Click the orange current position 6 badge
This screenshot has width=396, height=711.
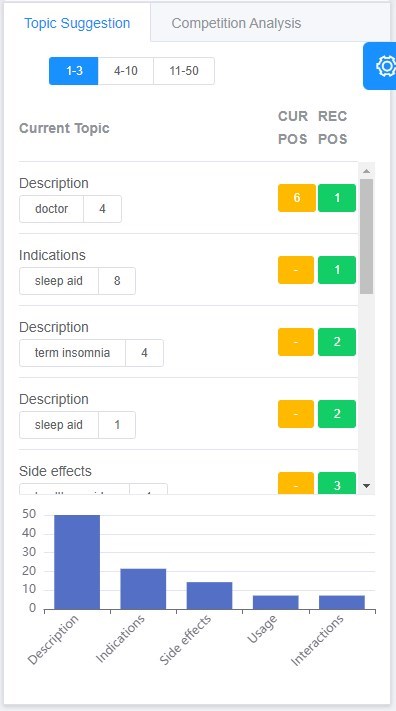[297, 198]
